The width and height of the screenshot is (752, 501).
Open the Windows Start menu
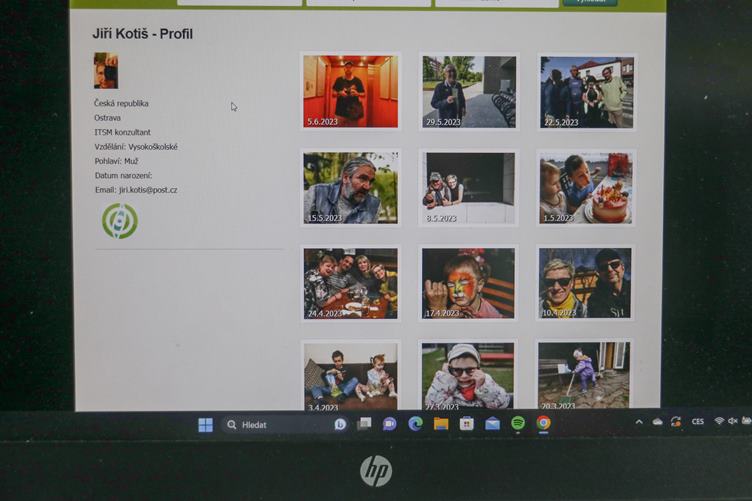[205, 425]
